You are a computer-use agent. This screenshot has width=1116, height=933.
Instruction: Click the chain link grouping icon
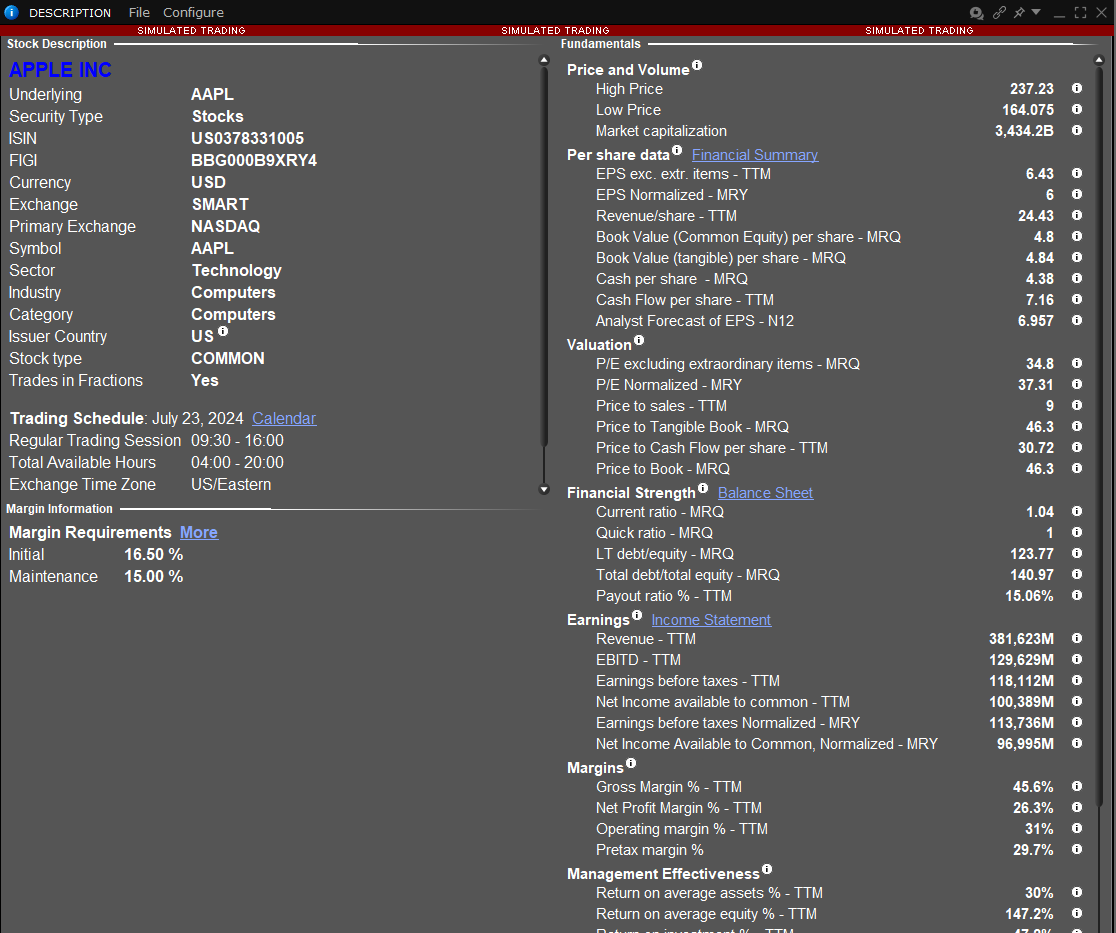tap(999, 13)
